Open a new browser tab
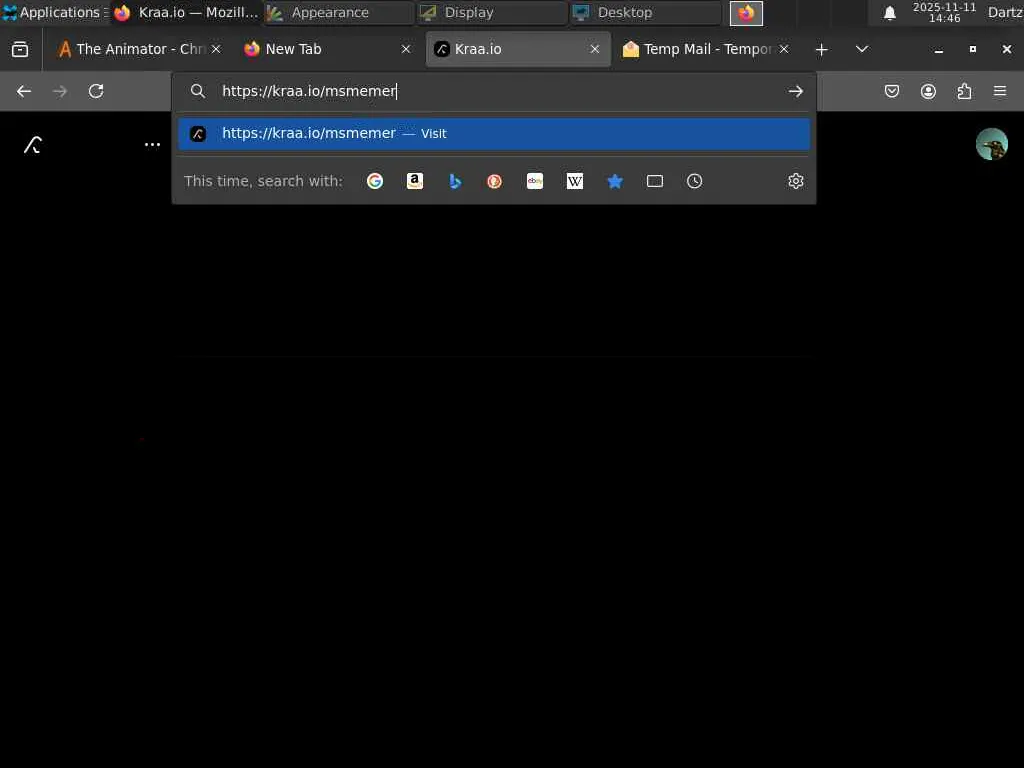 [822, 49]
